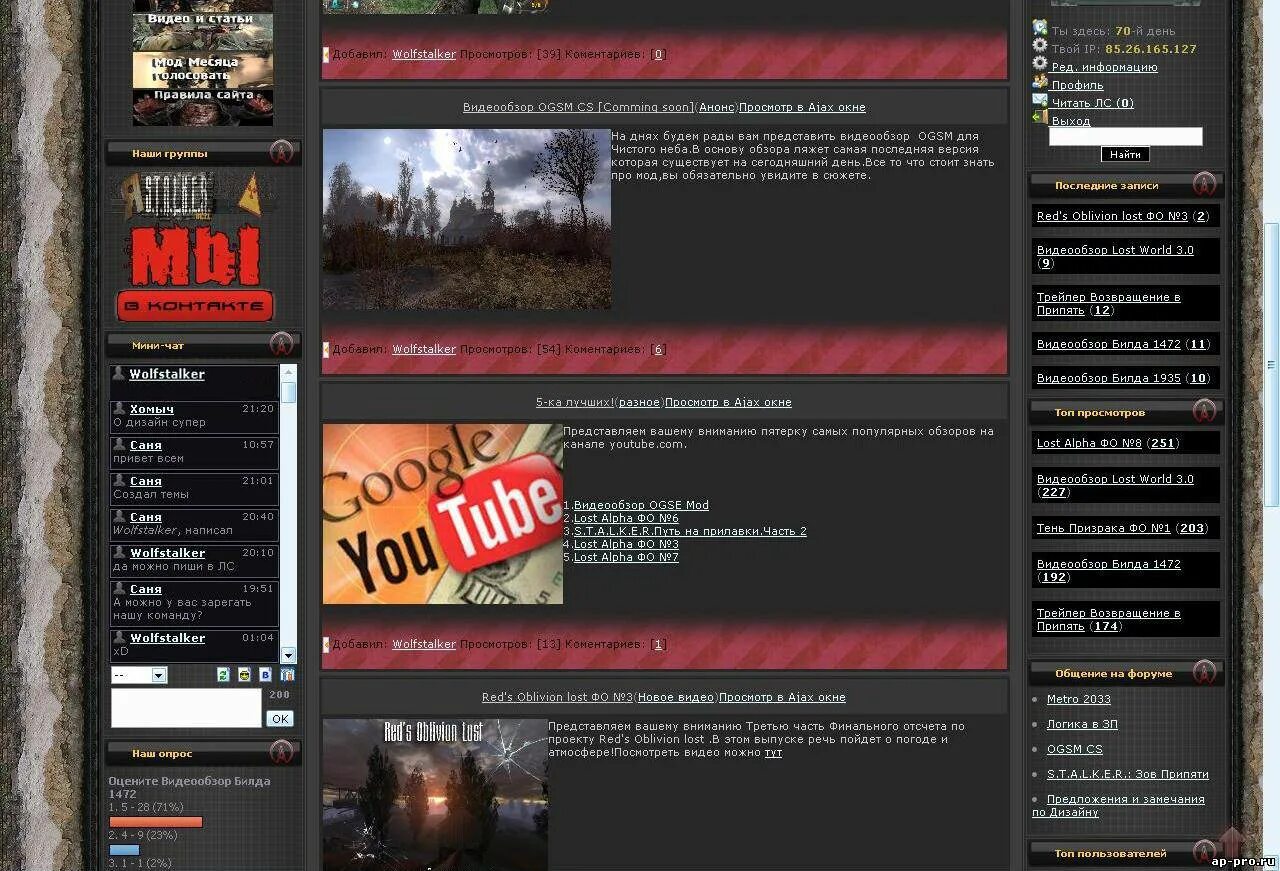The height and width of the screenshot is (871, 1280).
Task: Open the church landscape thumbnail of OGSM CS post
Action: click(x=467, y=219)
